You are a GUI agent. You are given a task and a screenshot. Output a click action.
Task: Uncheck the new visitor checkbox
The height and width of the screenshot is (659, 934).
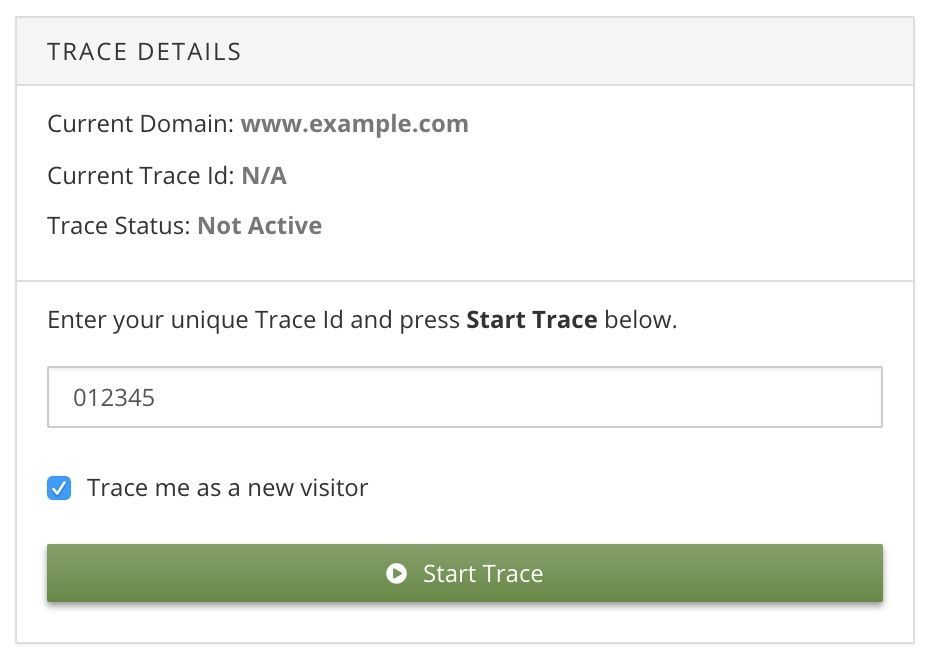click(60, 489)
